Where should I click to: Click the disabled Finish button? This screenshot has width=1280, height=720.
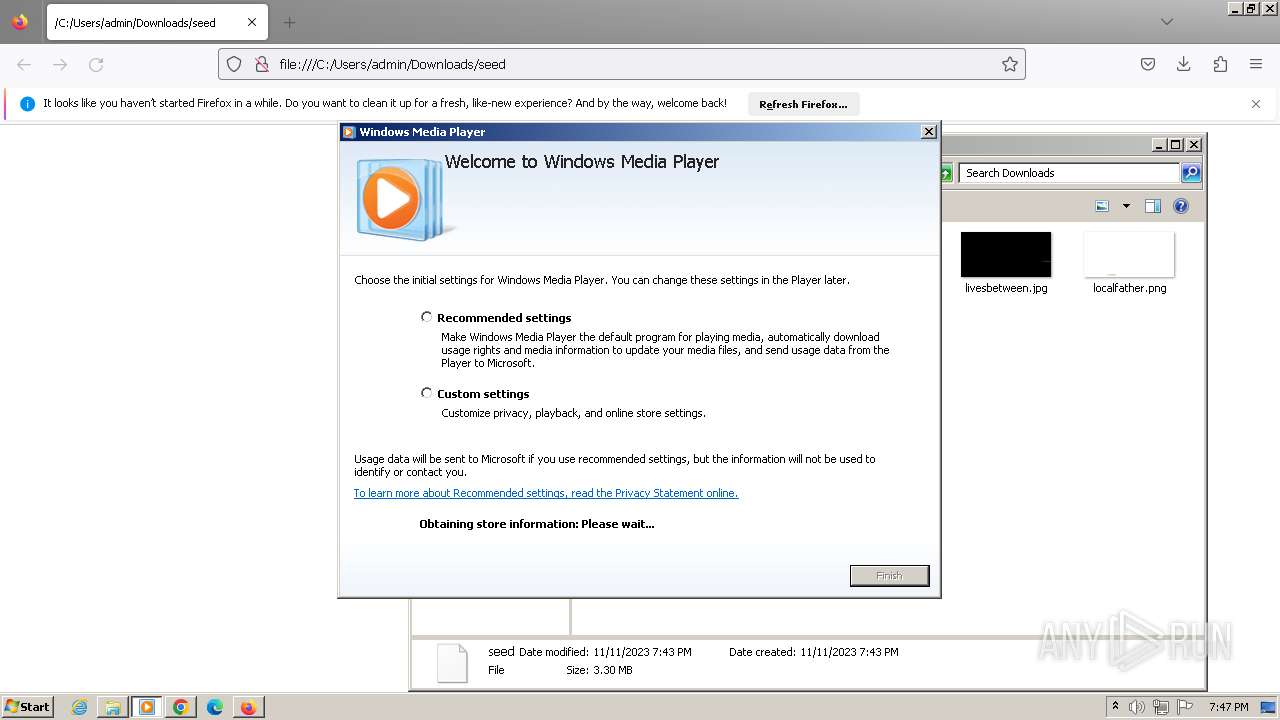pyautogui.click(x=889, y=575)
